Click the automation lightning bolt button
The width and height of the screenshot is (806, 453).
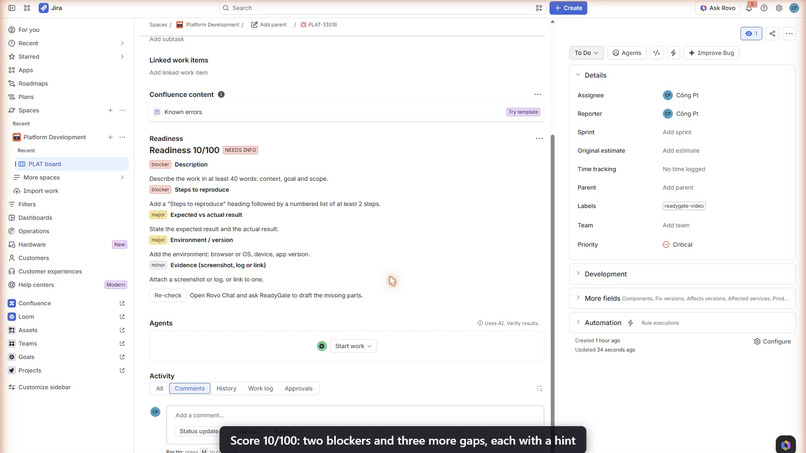673,53
